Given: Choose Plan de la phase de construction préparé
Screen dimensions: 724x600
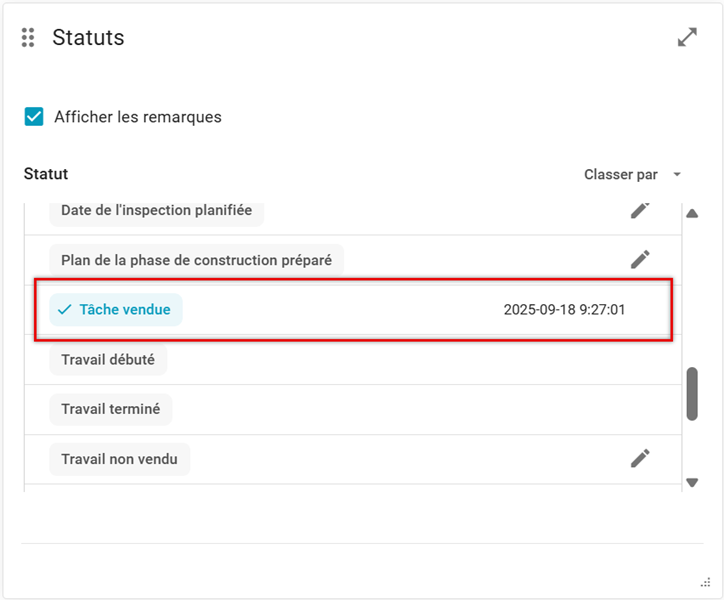Looking at the screenshot, I should point(196,260).
